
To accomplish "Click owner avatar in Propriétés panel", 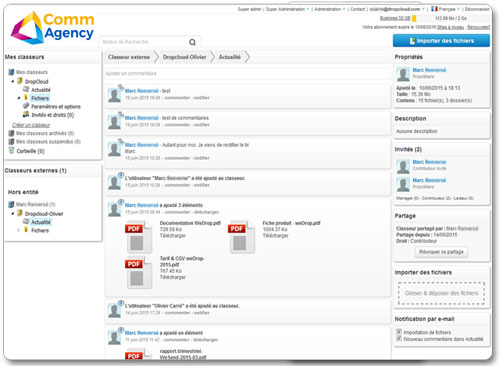I will point(403,74).
